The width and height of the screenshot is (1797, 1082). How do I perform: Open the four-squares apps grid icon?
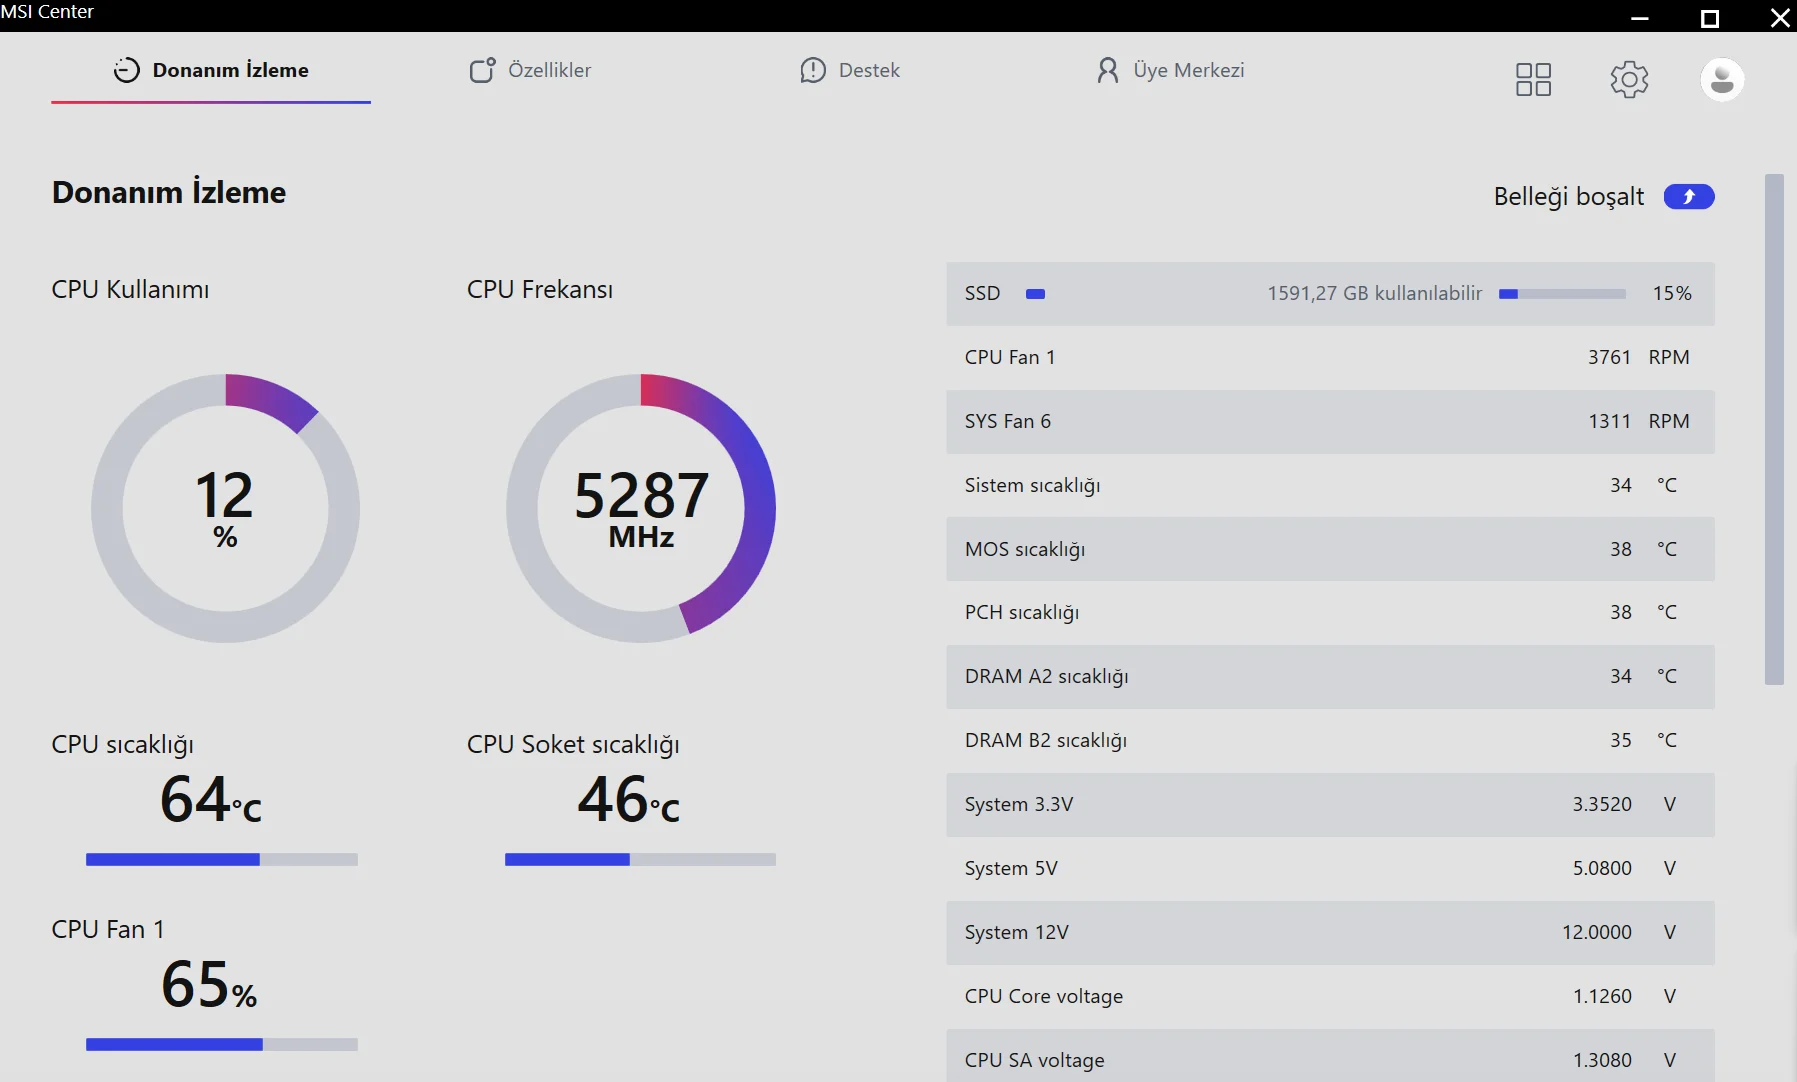(x=1533, y=79)
